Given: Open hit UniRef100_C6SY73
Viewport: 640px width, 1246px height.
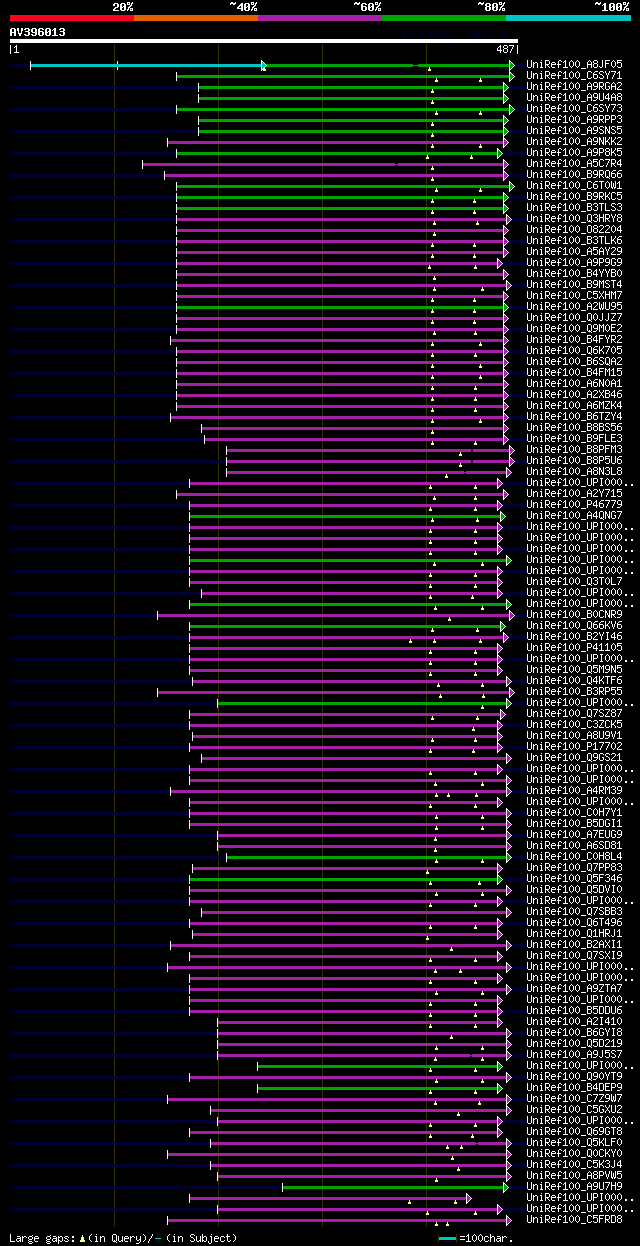Looking at the screenshot, I should click(575, 109).
